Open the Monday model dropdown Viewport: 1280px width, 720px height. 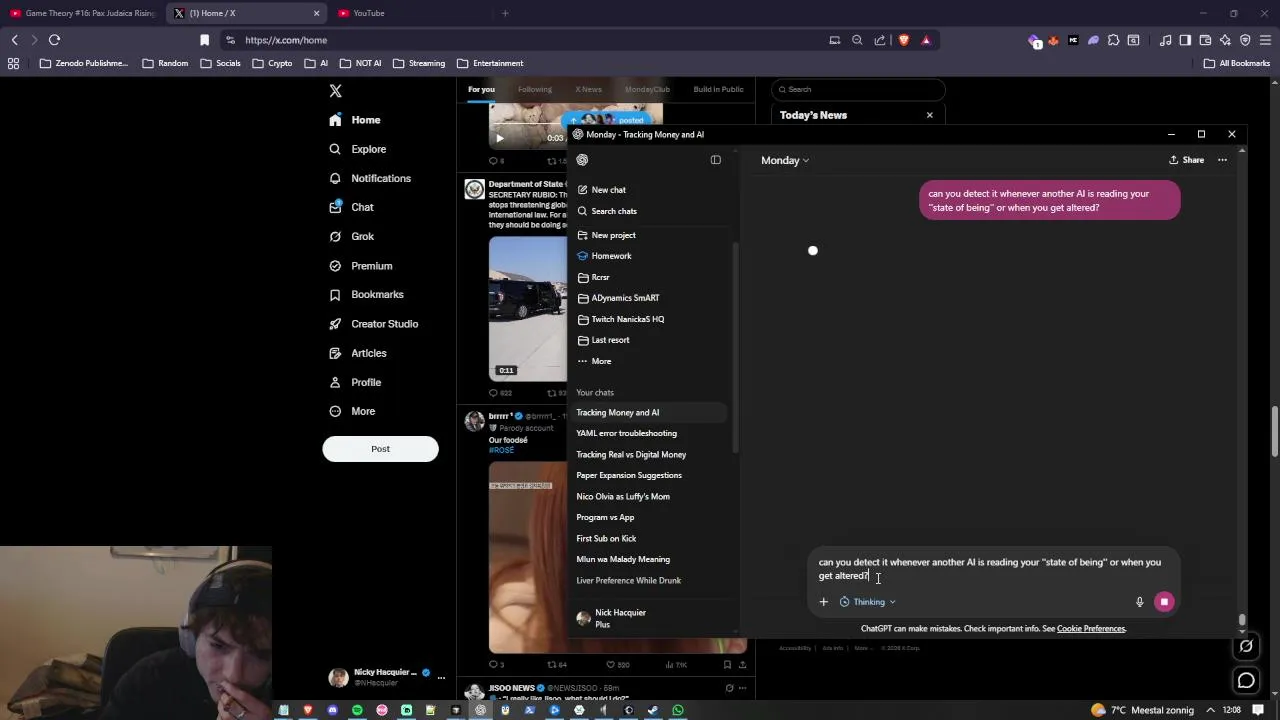point(785,160)
